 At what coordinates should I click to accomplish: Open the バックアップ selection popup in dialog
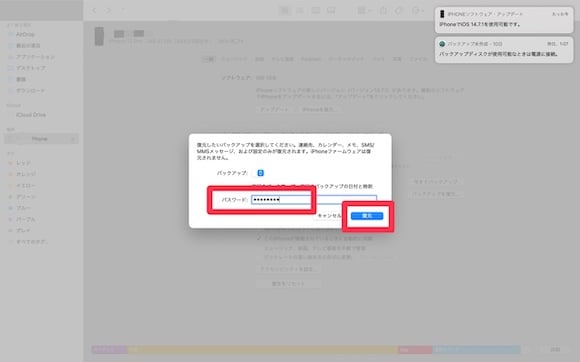tap(260, 173)
